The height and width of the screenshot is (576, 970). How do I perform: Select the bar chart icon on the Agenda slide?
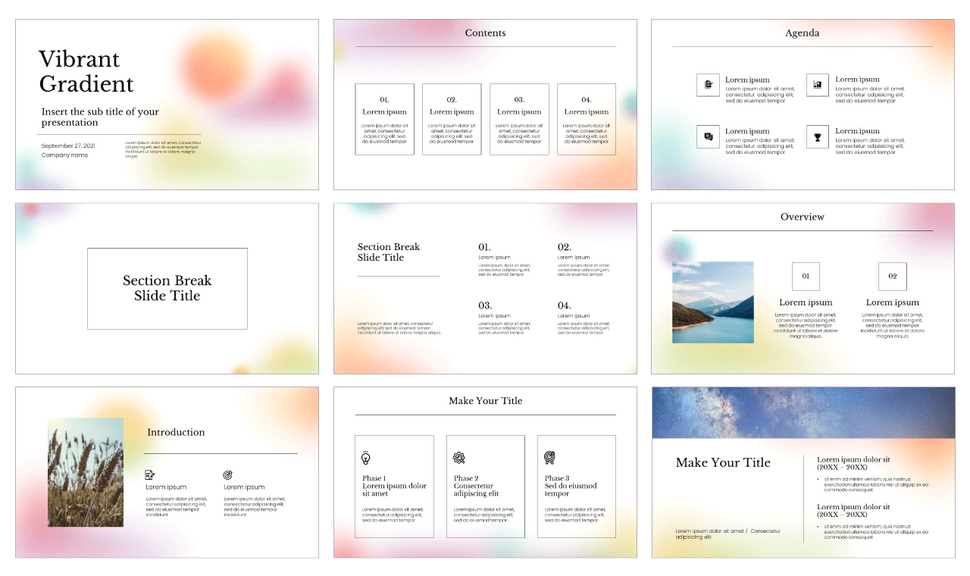coord(817,85)
